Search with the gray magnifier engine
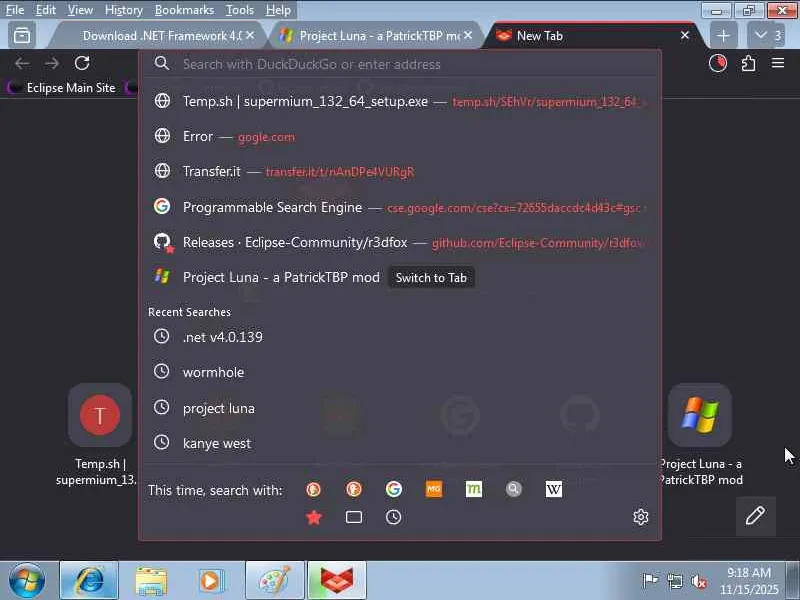Image resolution: width=800 pixels, height=600 pixels. [x=514, y=489]
